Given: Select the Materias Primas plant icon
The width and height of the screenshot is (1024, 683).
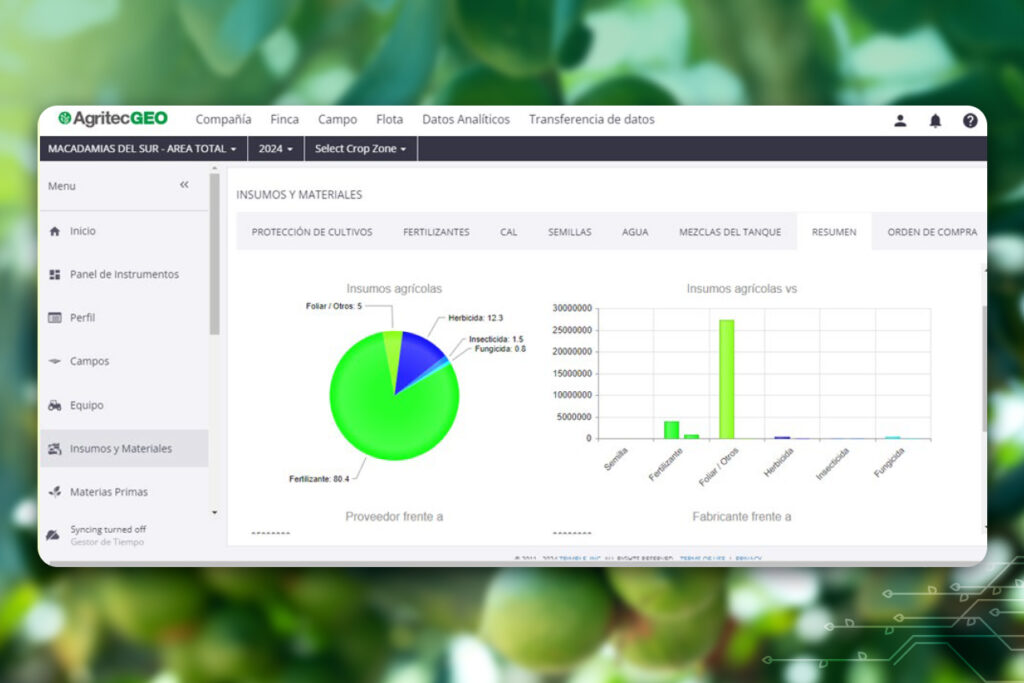Looking at the screenshot, I should pos(54,491).
